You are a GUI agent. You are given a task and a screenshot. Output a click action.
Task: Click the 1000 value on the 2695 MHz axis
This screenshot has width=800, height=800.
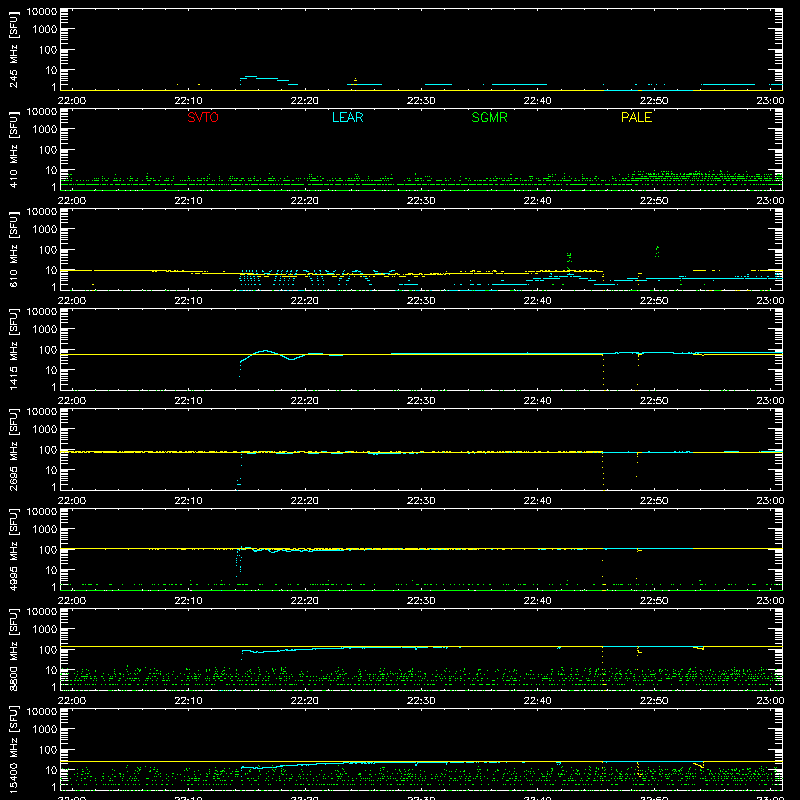point(45,430)
